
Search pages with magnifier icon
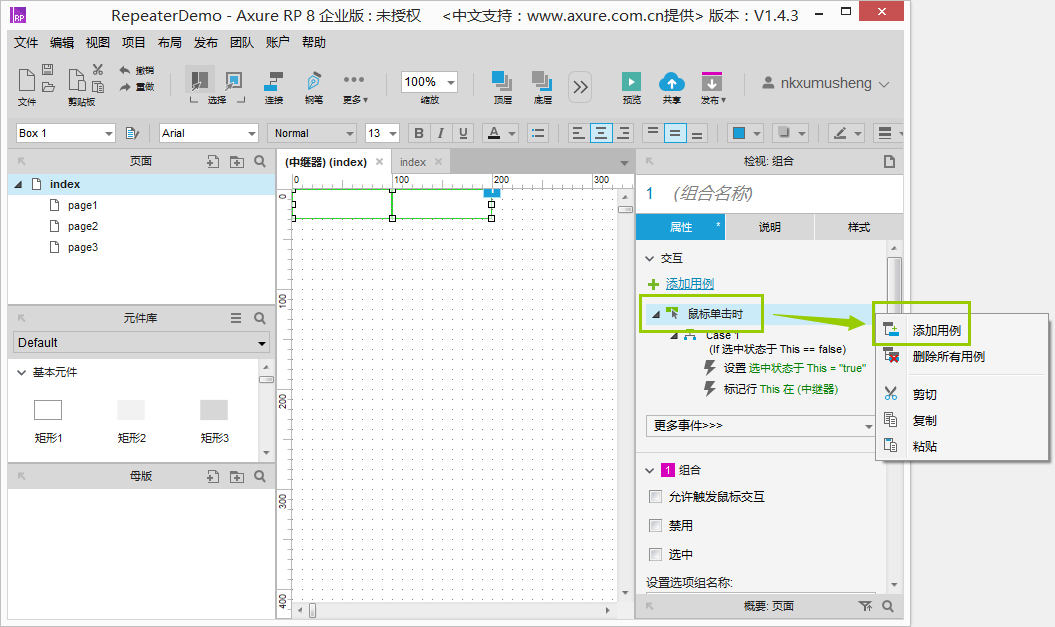[x=260, y=161]
